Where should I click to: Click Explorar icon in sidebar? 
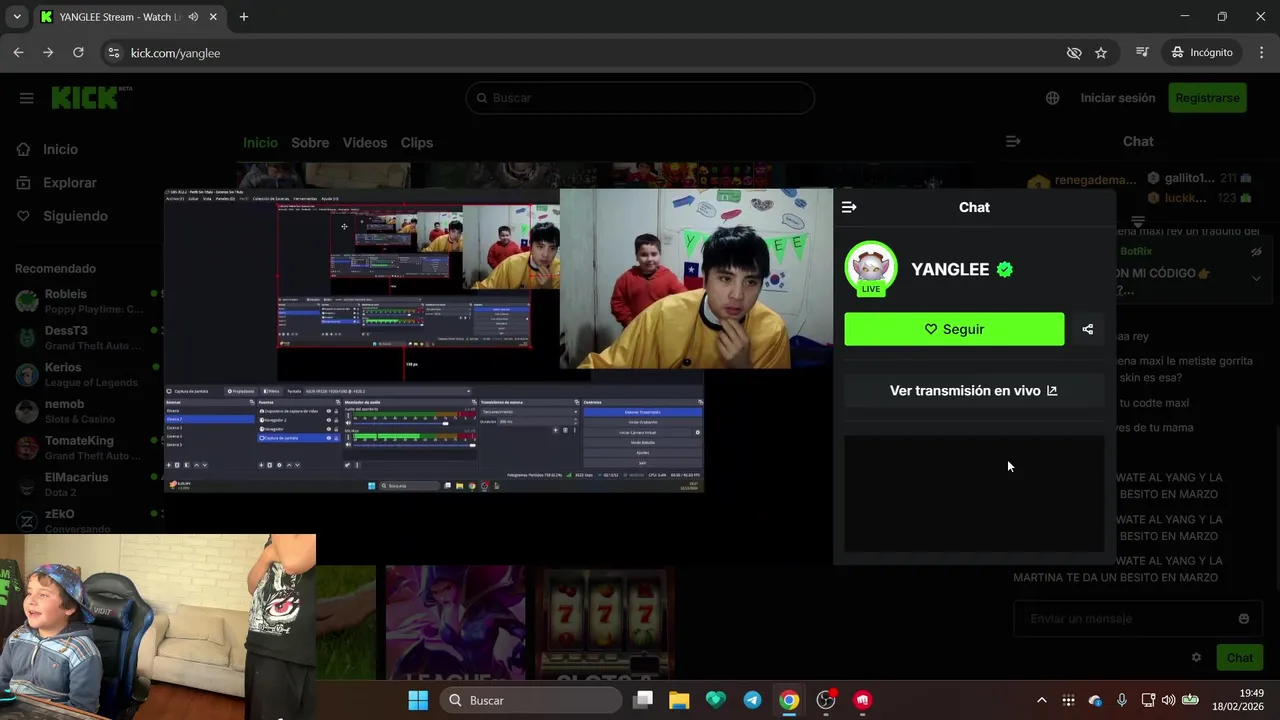click(23, 183)
